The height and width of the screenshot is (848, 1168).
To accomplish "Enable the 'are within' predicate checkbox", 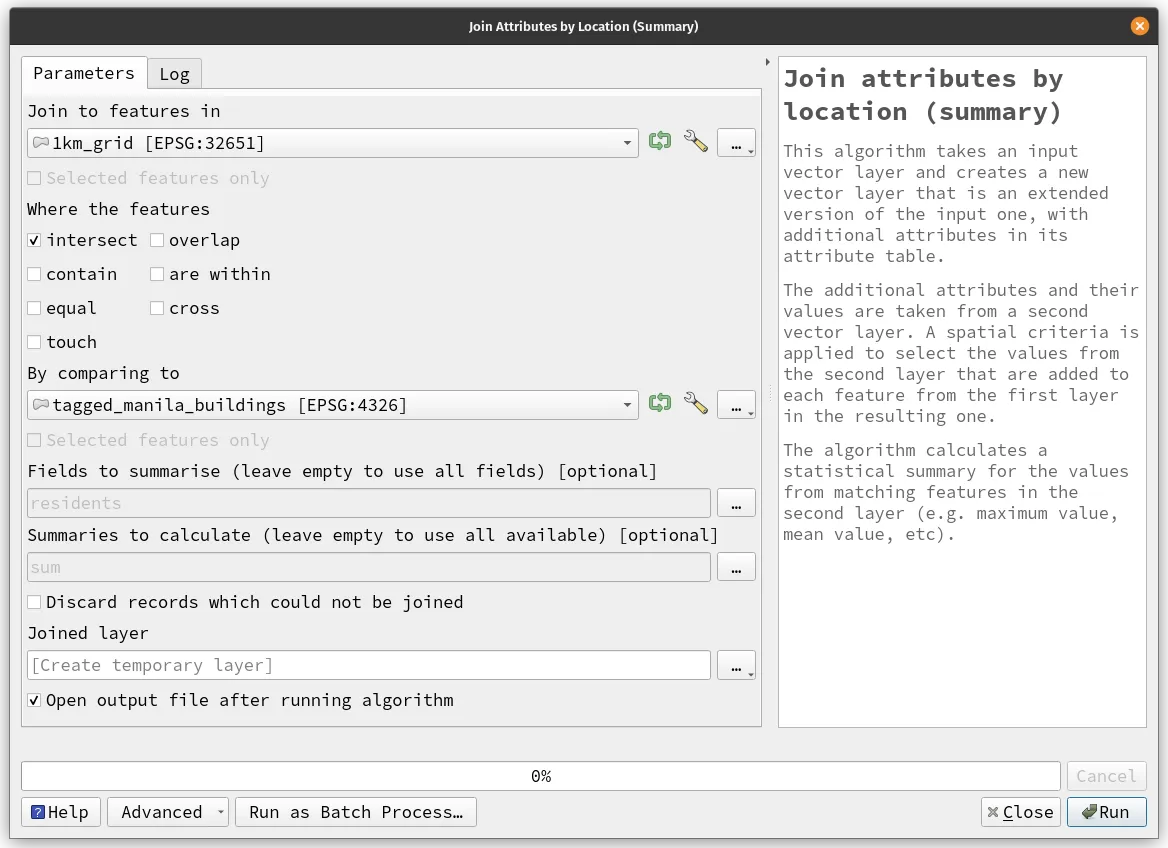I will [x=157, y=274].
